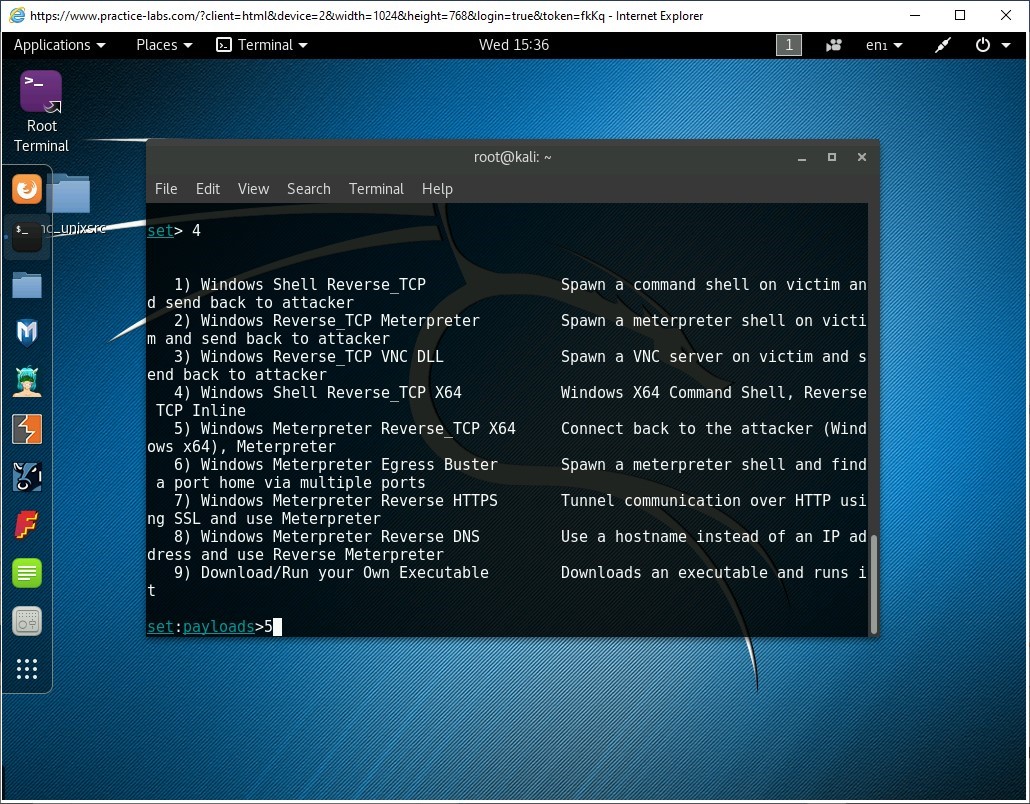Launch Metasploit from the dock
This screenshot has width=1030, height=804.
(27, 333)
